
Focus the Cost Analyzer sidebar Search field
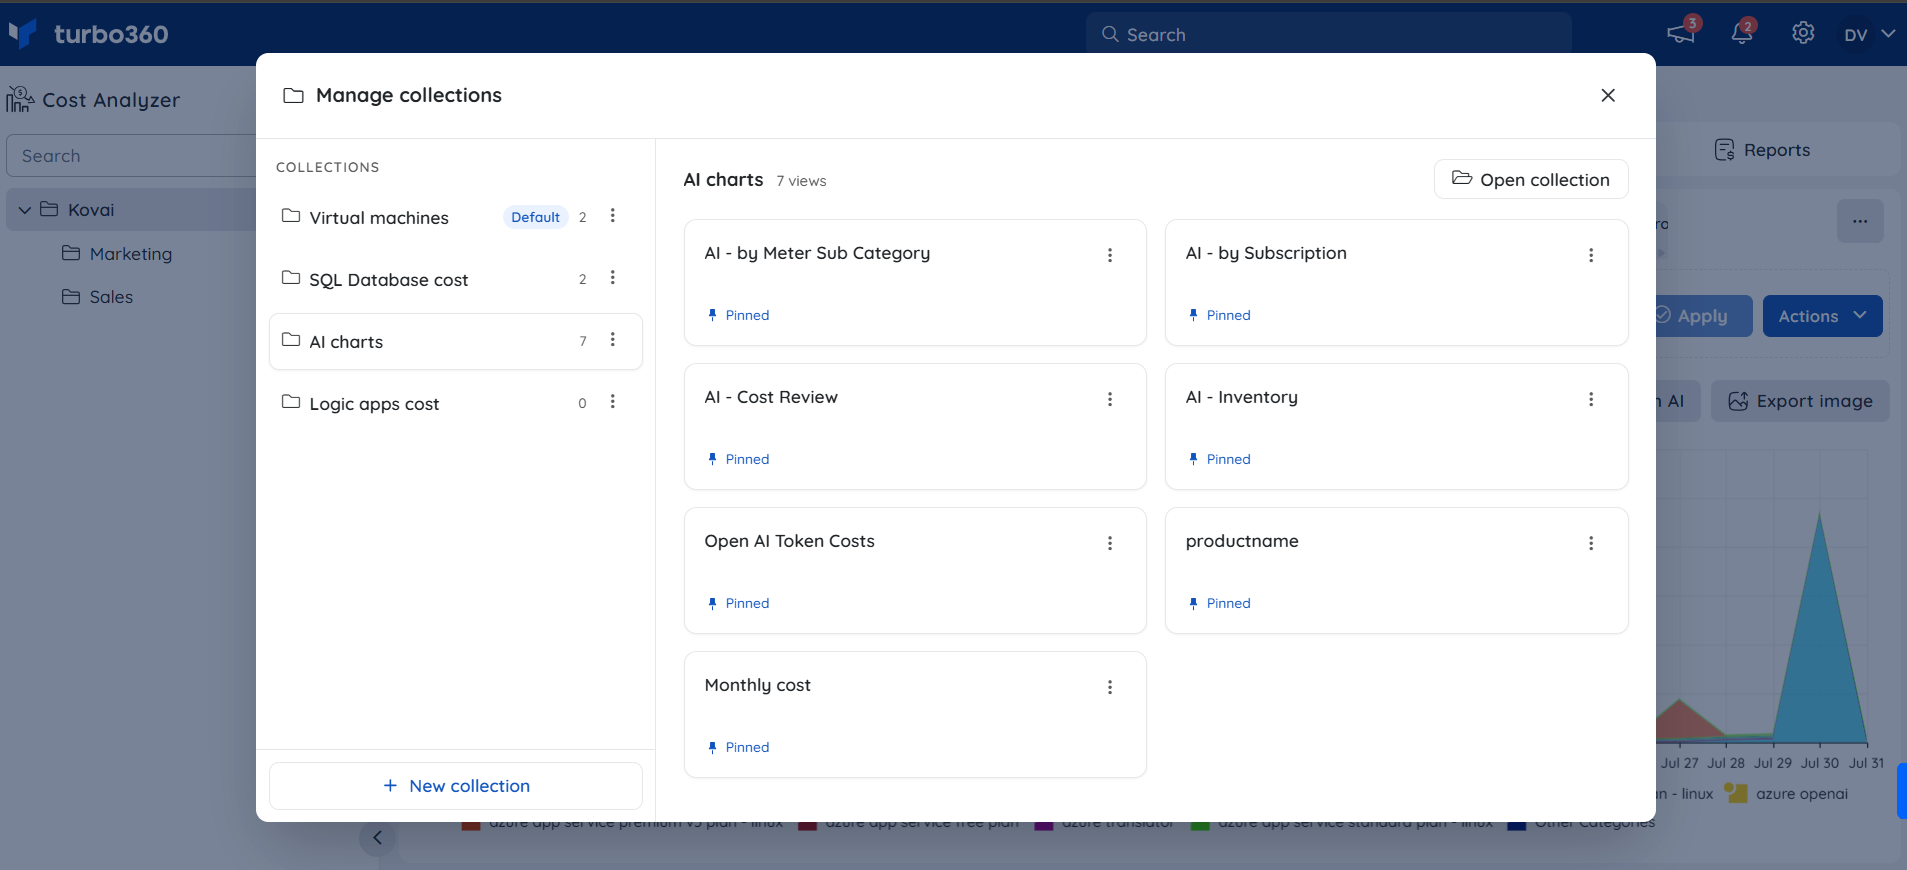click(x=131, y=156)
